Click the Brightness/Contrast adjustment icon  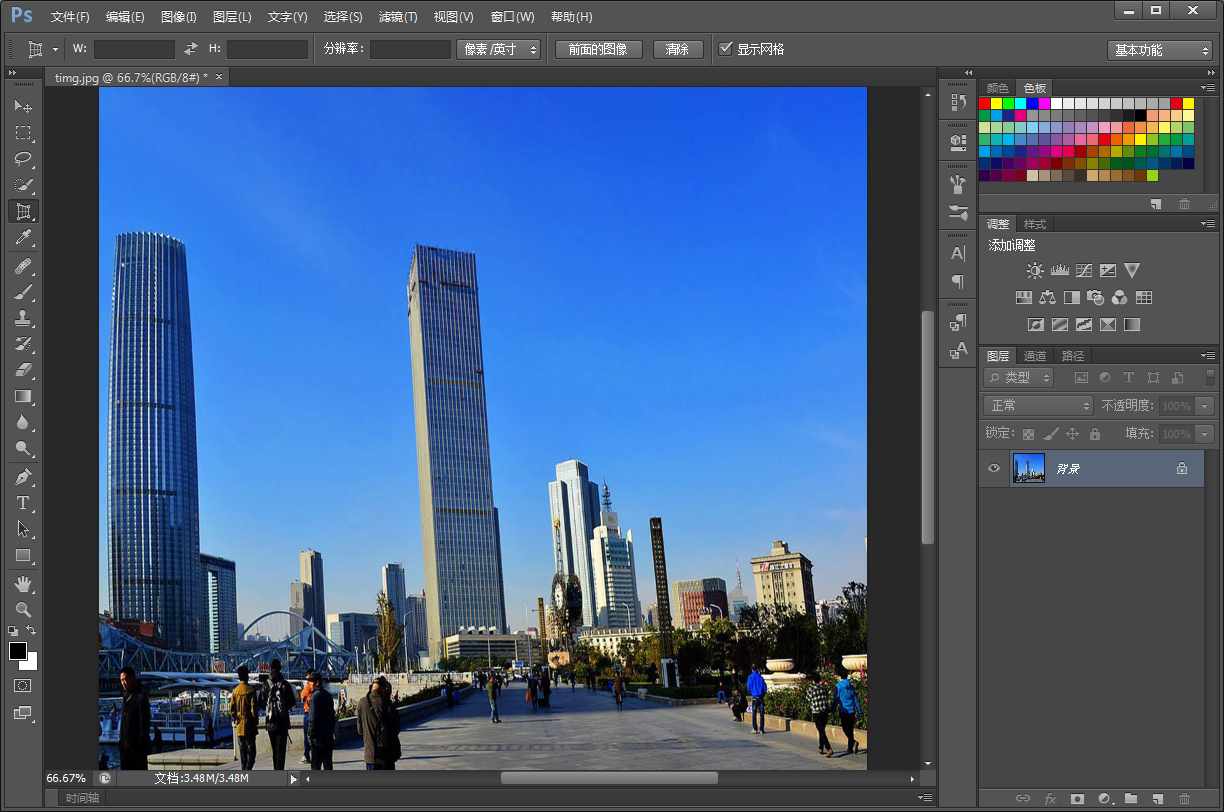point(1035,271)
